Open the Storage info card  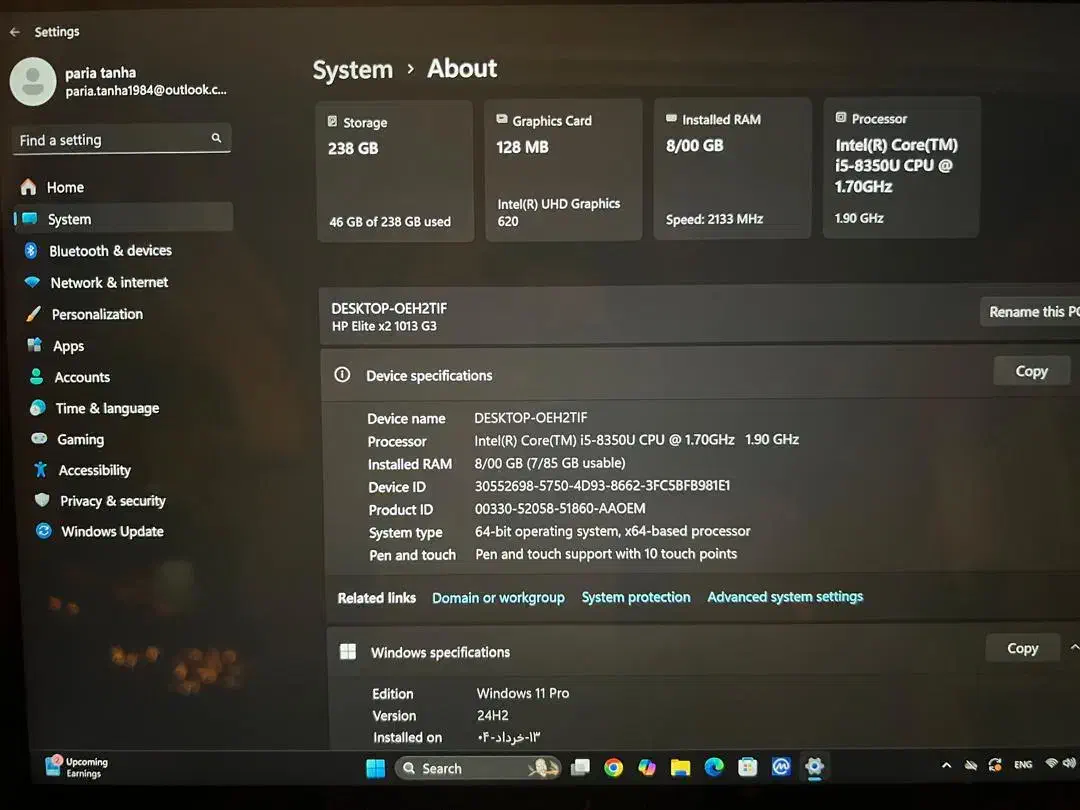click(x=395, y=170)
